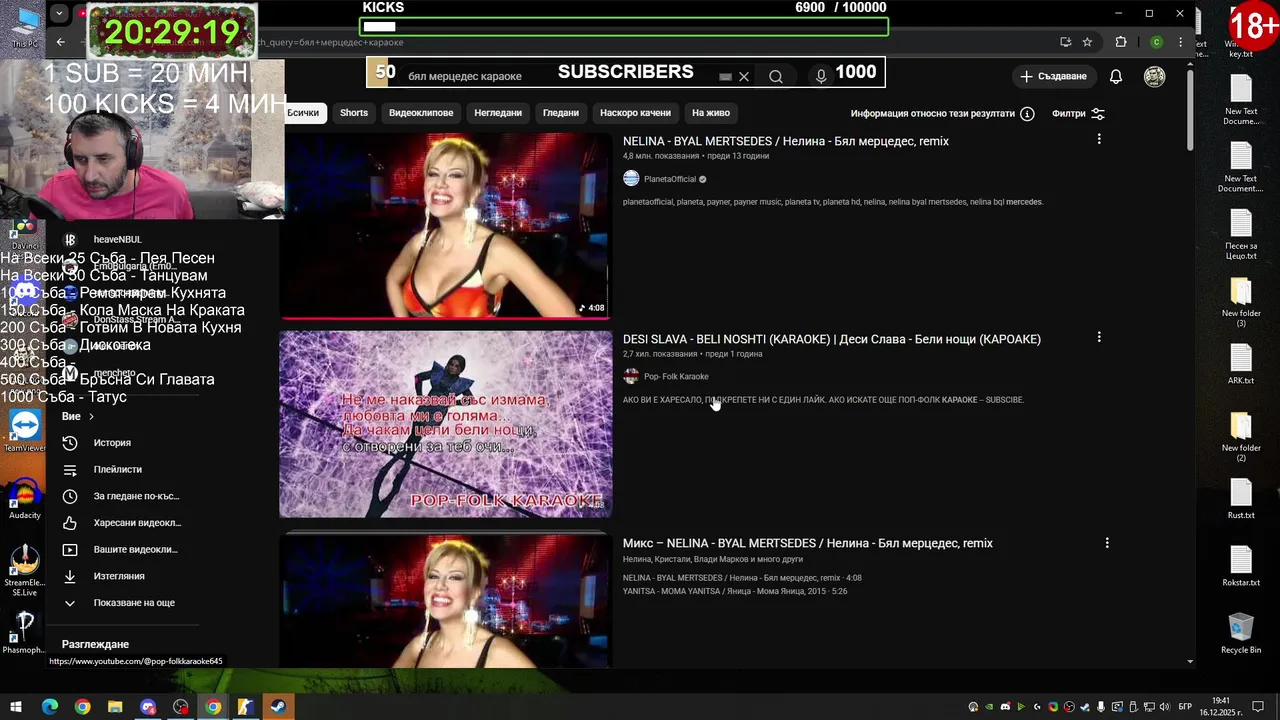Open heaveNBUL subscription channel
The image size is (1280, 720).
point(117,240)
